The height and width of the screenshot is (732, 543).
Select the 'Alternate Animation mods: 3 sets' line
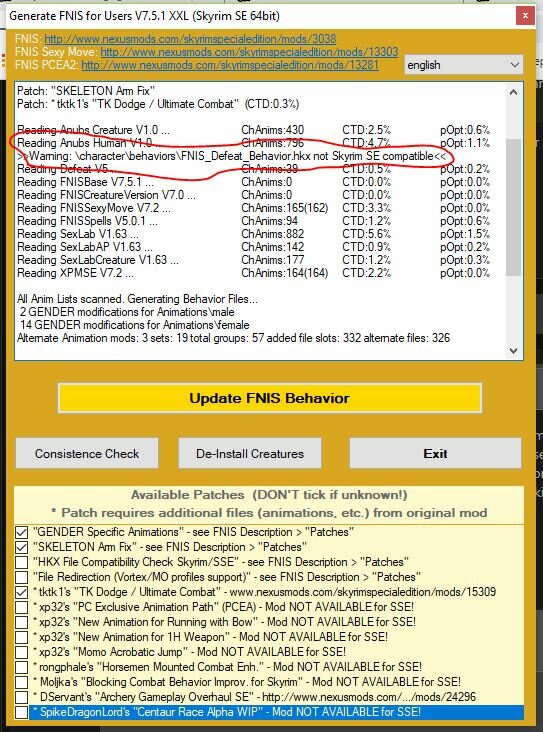pyautogui.click(x=233, y=338)
